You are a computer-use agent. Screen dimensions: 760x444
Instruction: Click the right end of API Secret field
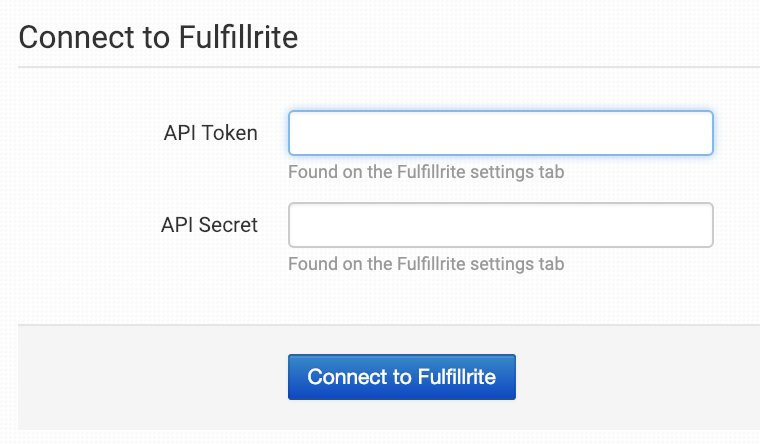coord(695,225)
